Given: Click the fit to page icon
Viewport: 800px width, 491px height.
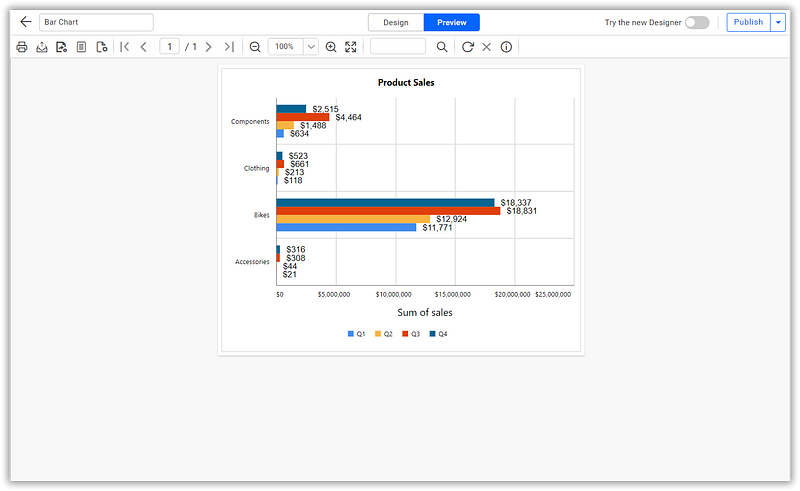Looking at the screenshot, I should pyautogui.click(x=351, y=47).
